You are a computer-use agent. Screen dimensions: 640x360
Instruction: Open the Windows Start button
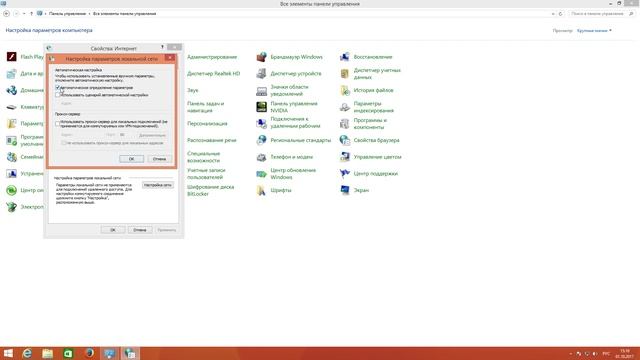[x=8, y=353]
